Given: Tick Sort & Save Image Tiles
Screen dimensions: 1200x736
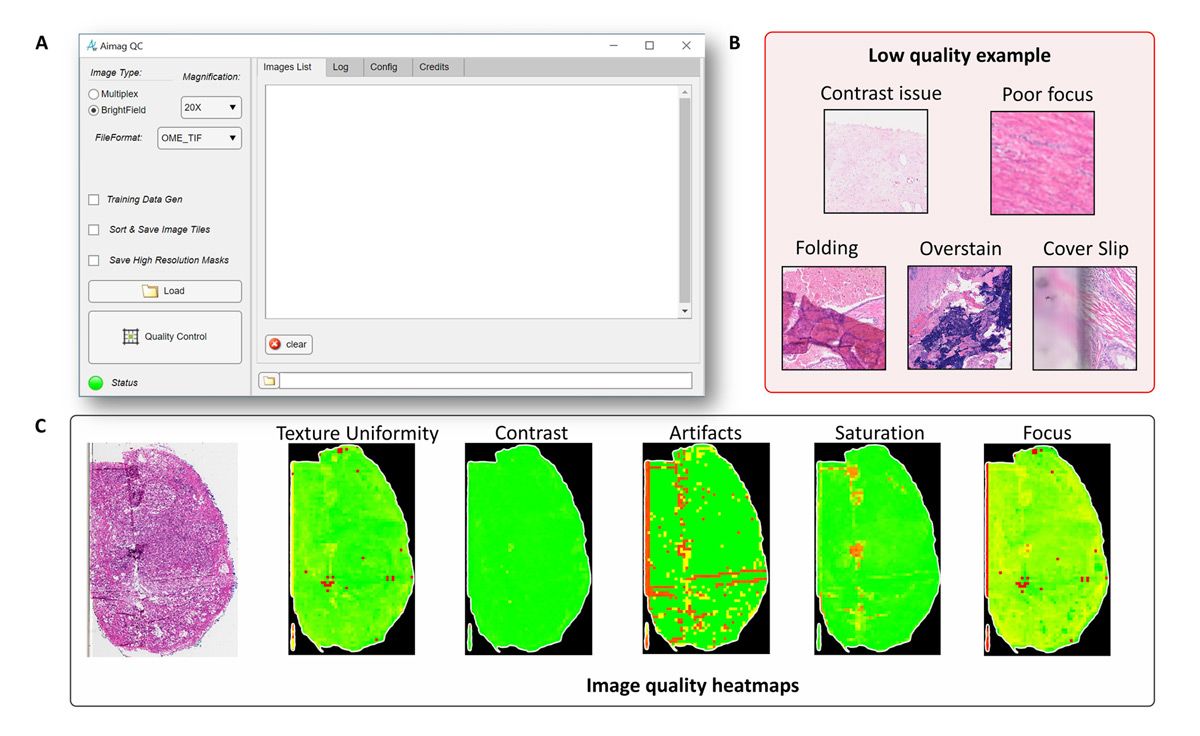Looking at the screenshot, I should point(94,230).
